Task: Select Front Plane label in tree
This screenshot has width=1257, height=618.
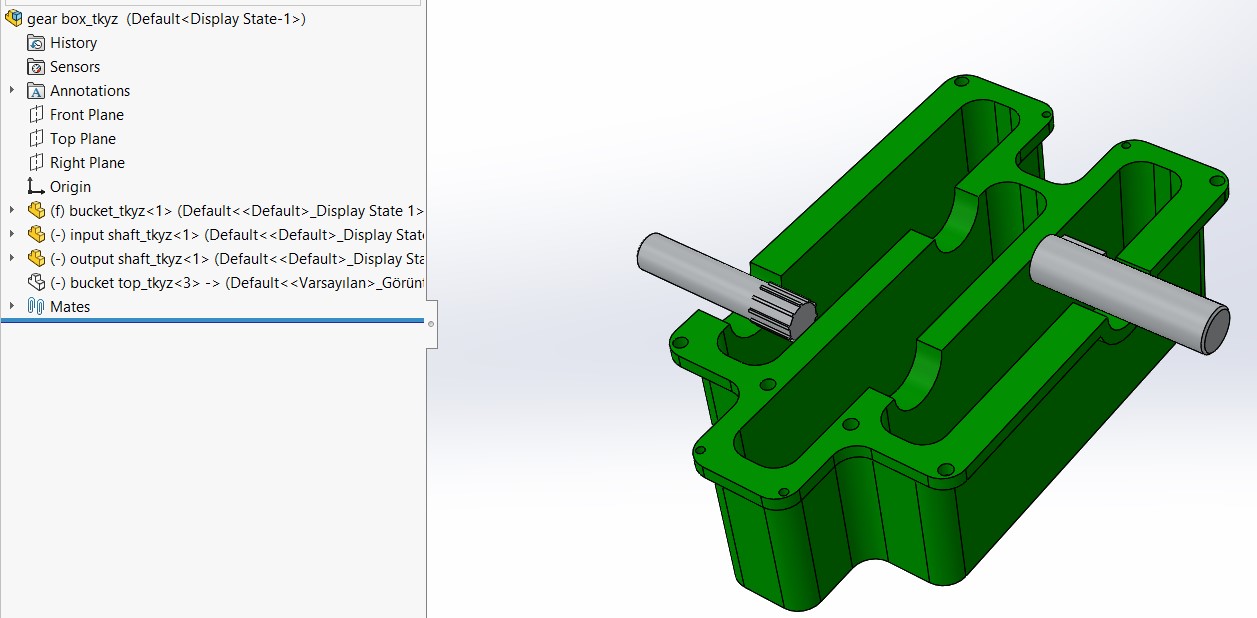Action: point(87,115)
